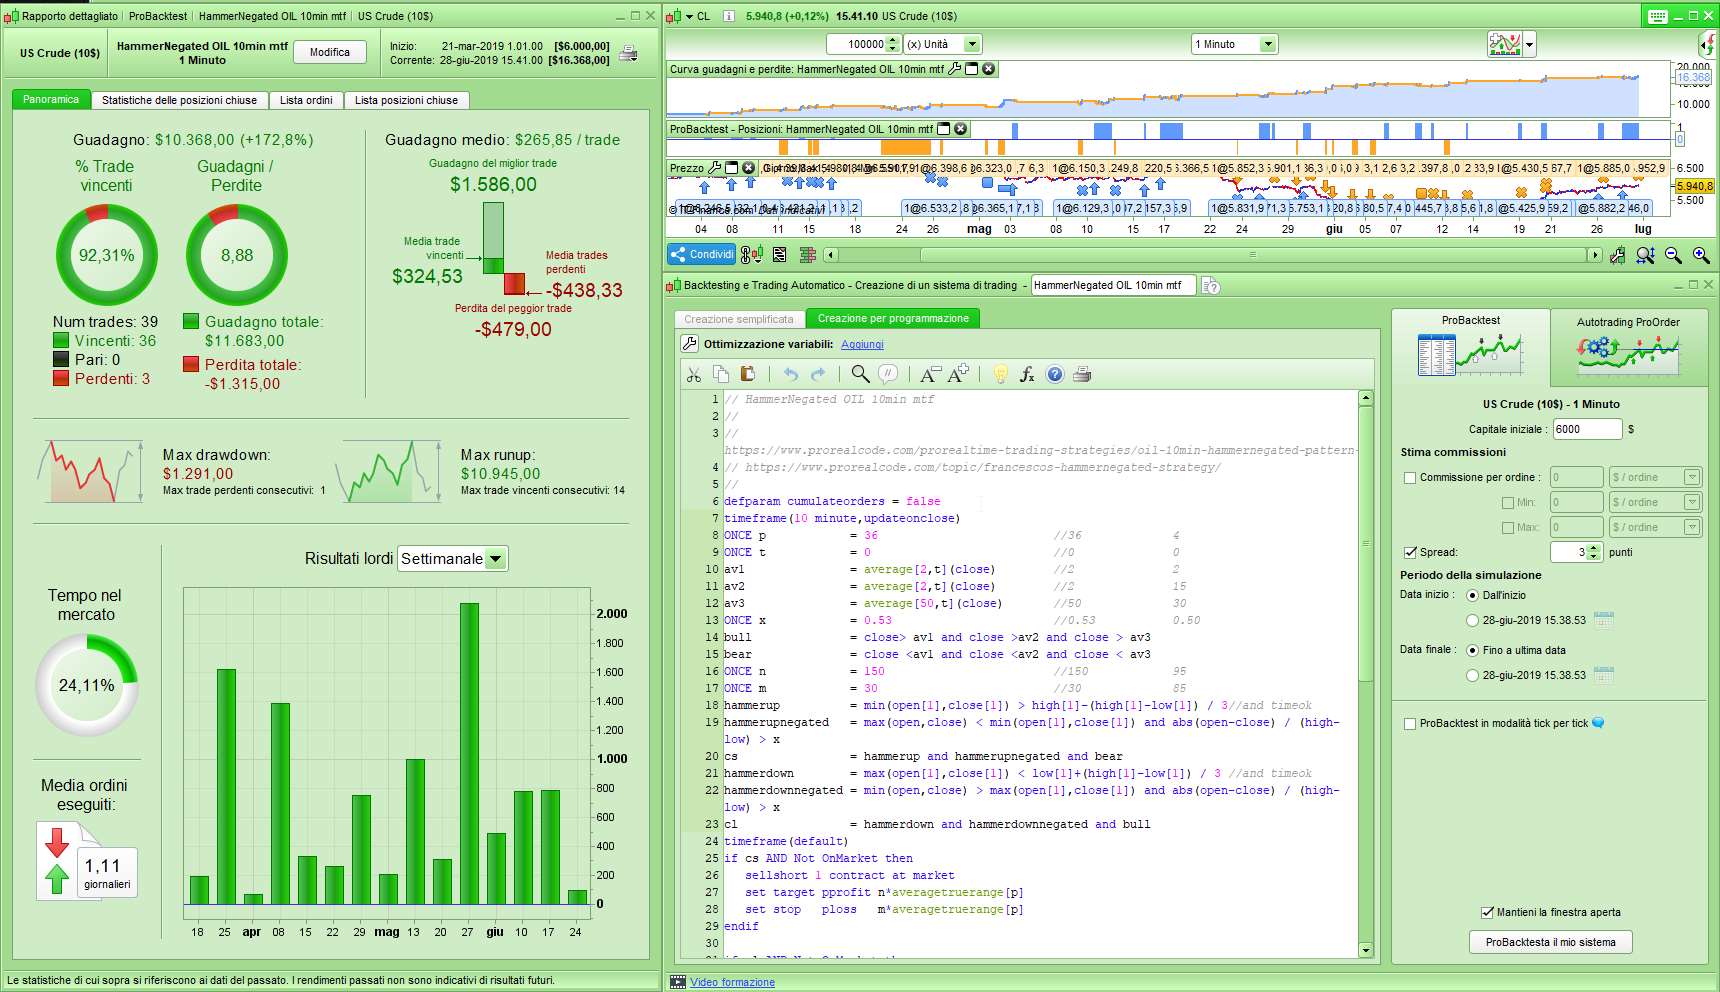Click the ProBacktesta il mio sistema button
Image resolution: width=1720 pixels, height=992 pixels.
click(x=1550, y=942)
